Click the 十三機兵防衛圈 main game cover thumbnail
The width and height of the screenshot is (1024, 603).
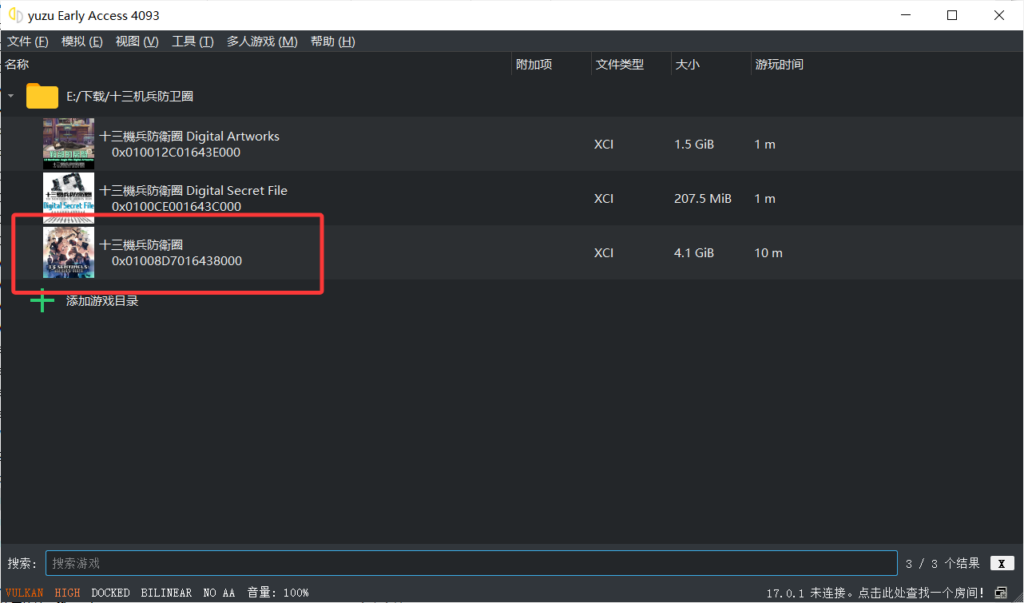(69, 252)
